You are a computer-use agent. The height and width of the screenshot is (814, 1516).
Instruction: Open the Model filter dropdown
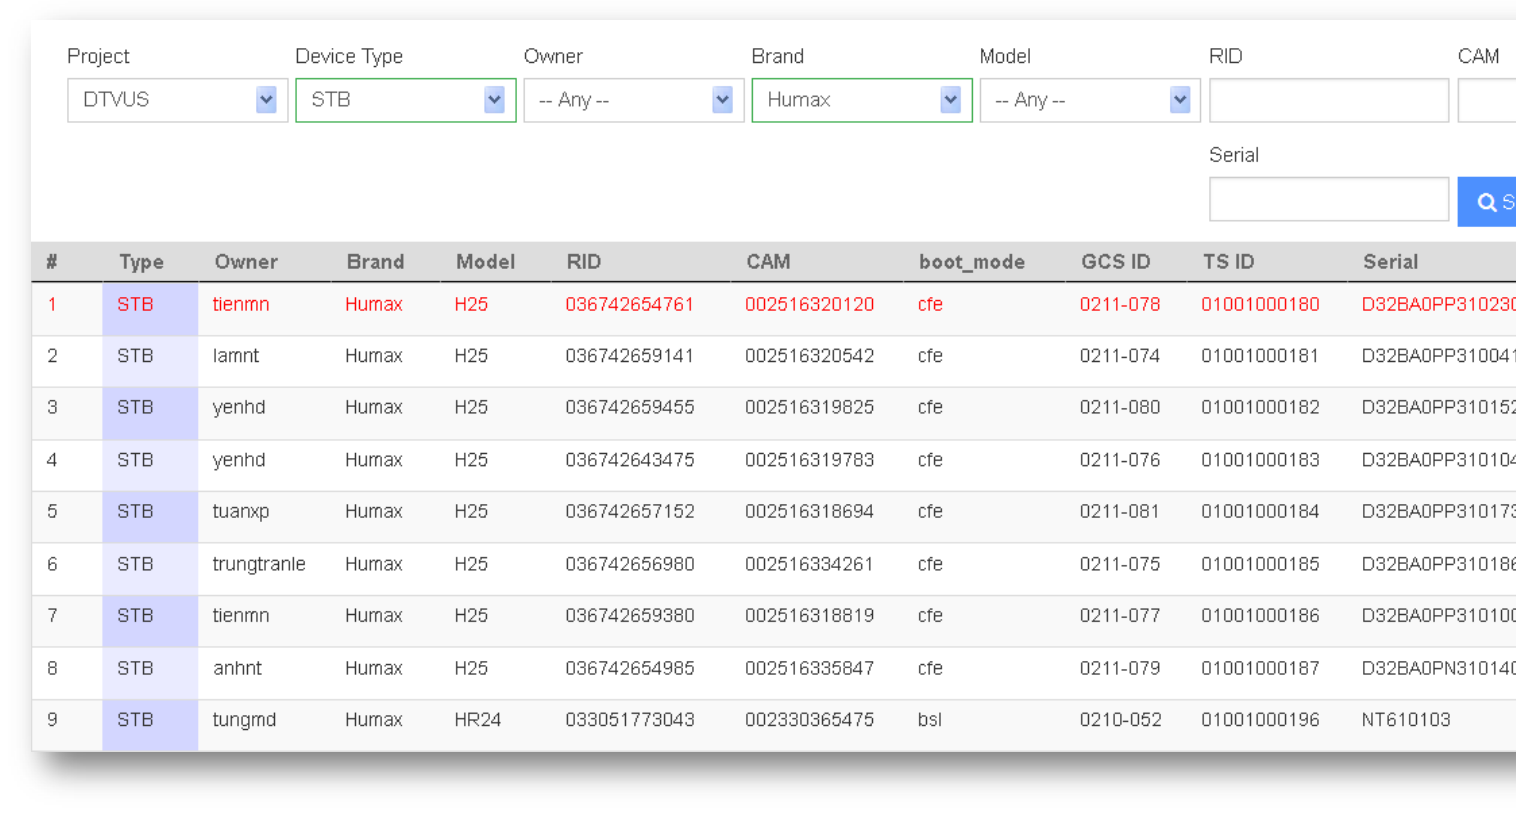[1089, 100]
